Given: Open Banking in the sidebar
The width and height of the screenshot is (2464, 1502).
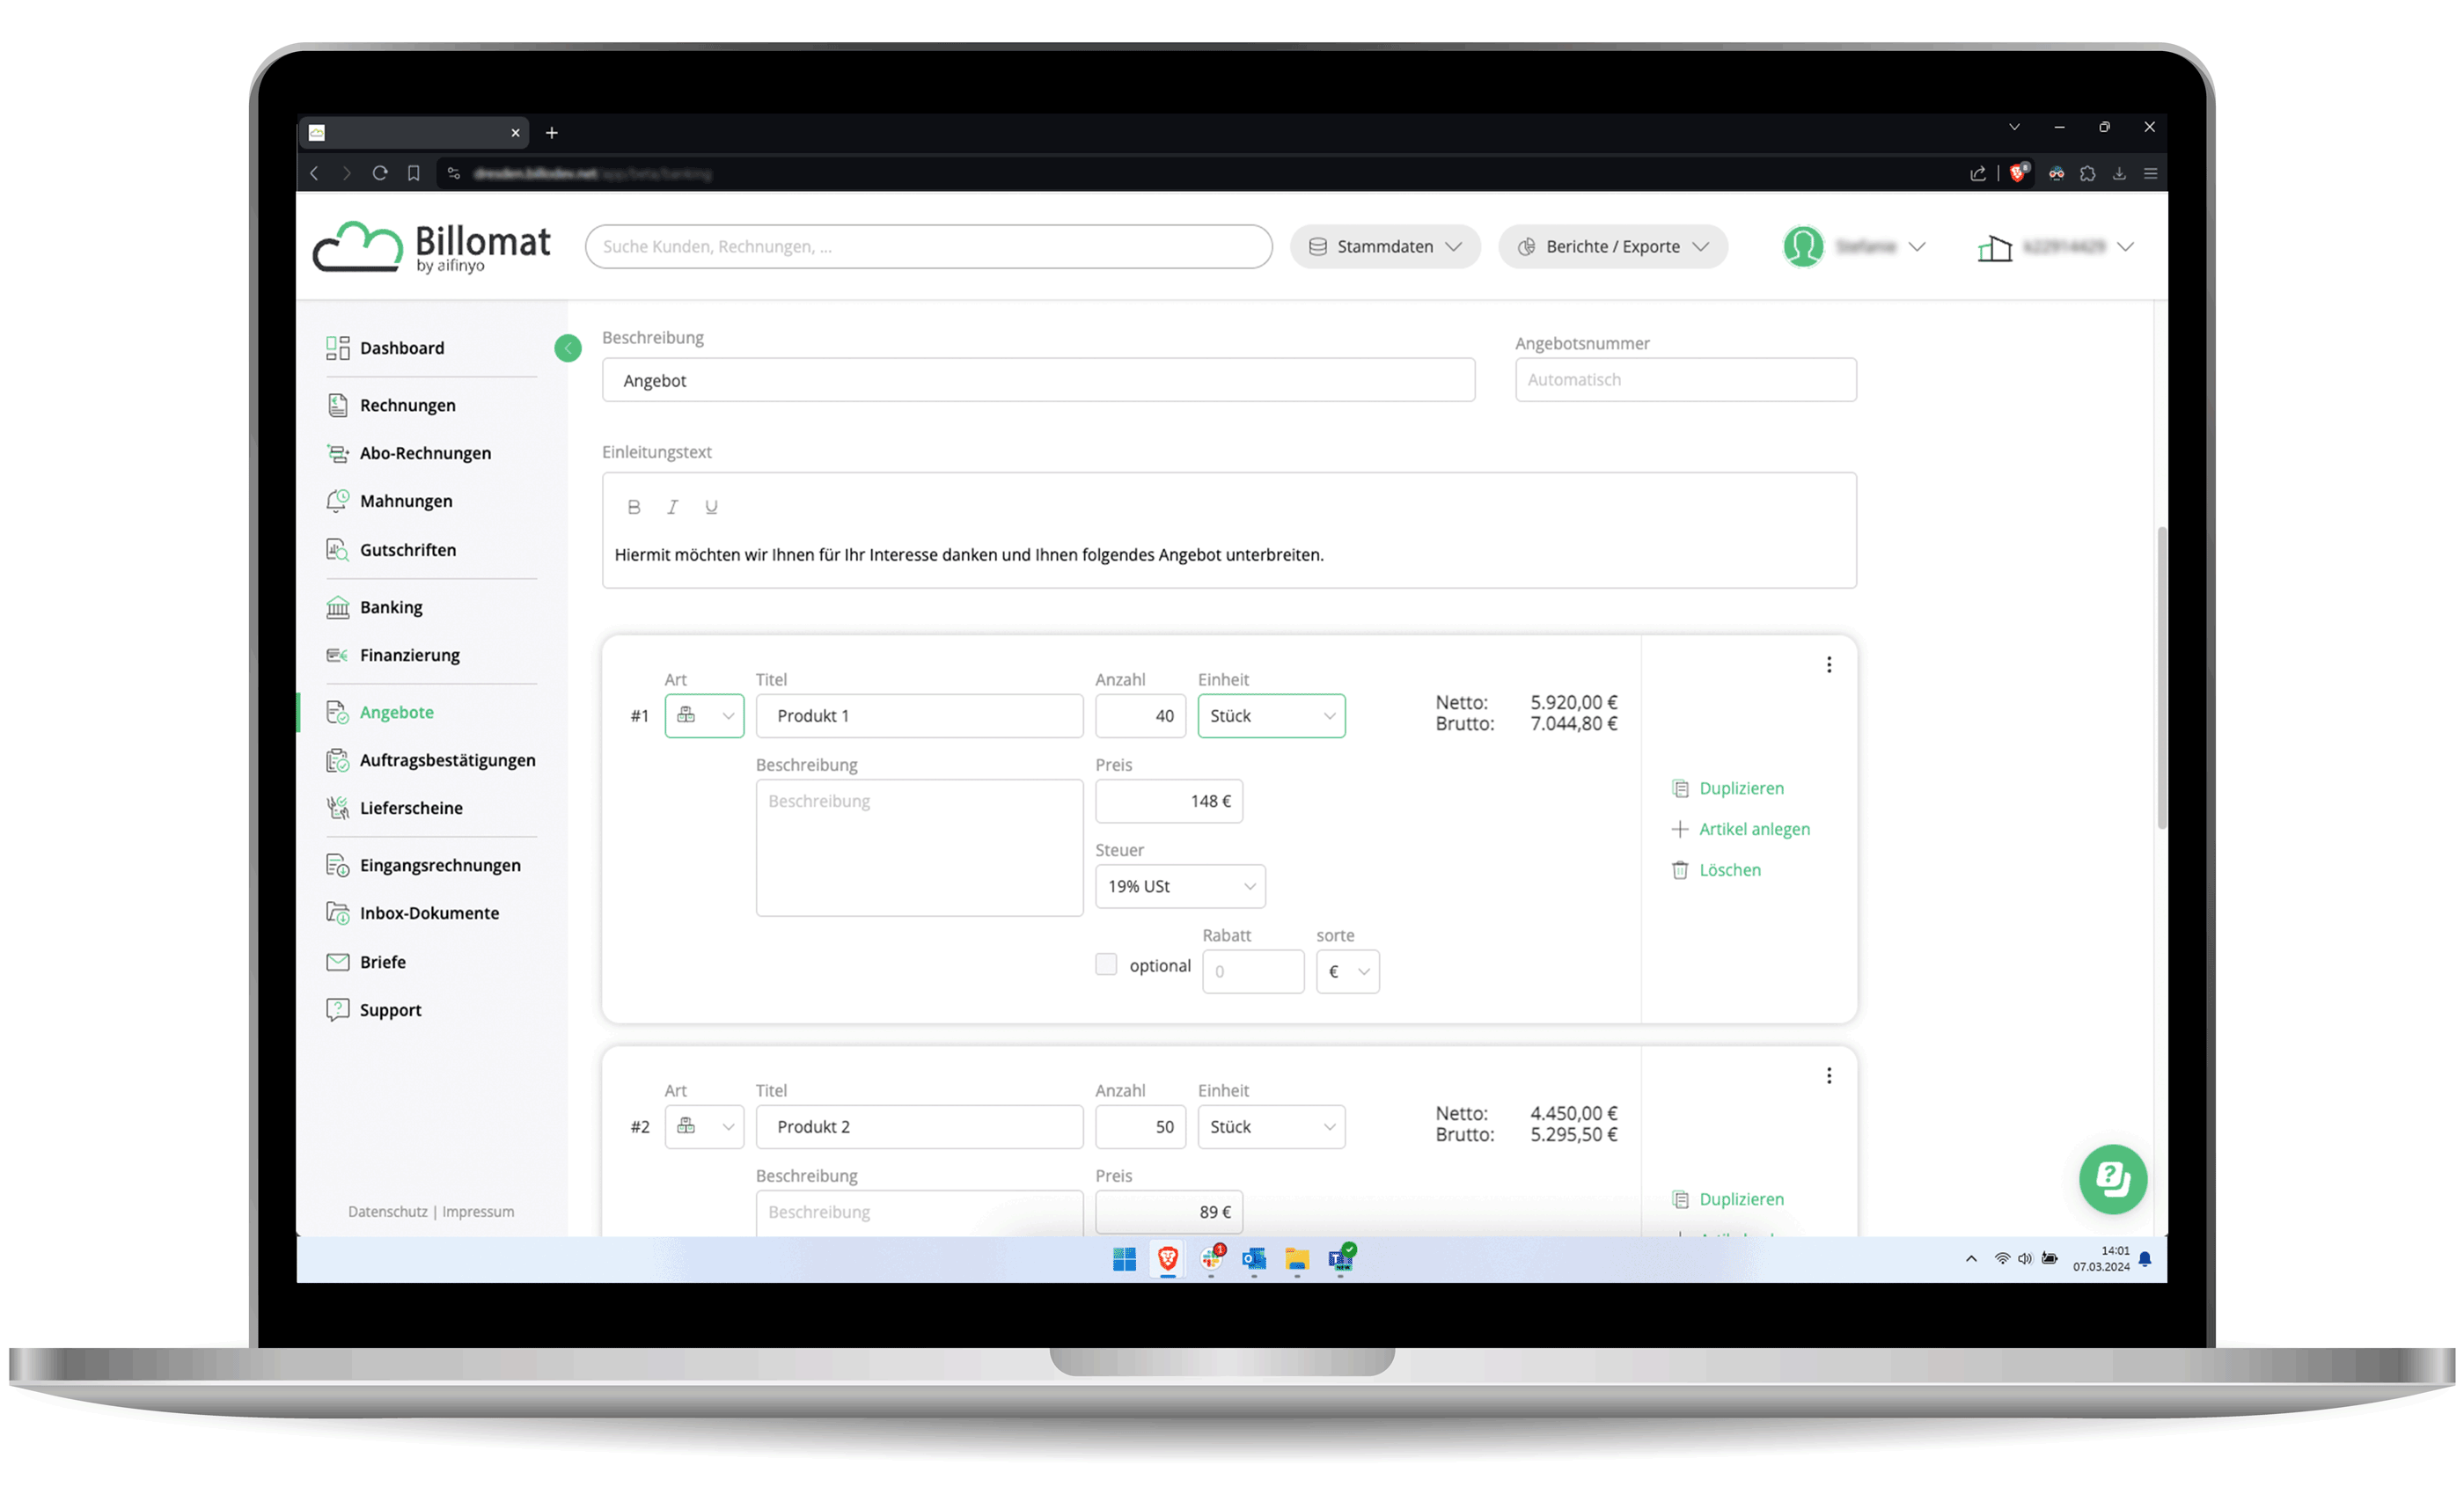Looking at the screenshot, I should (390, 607).
